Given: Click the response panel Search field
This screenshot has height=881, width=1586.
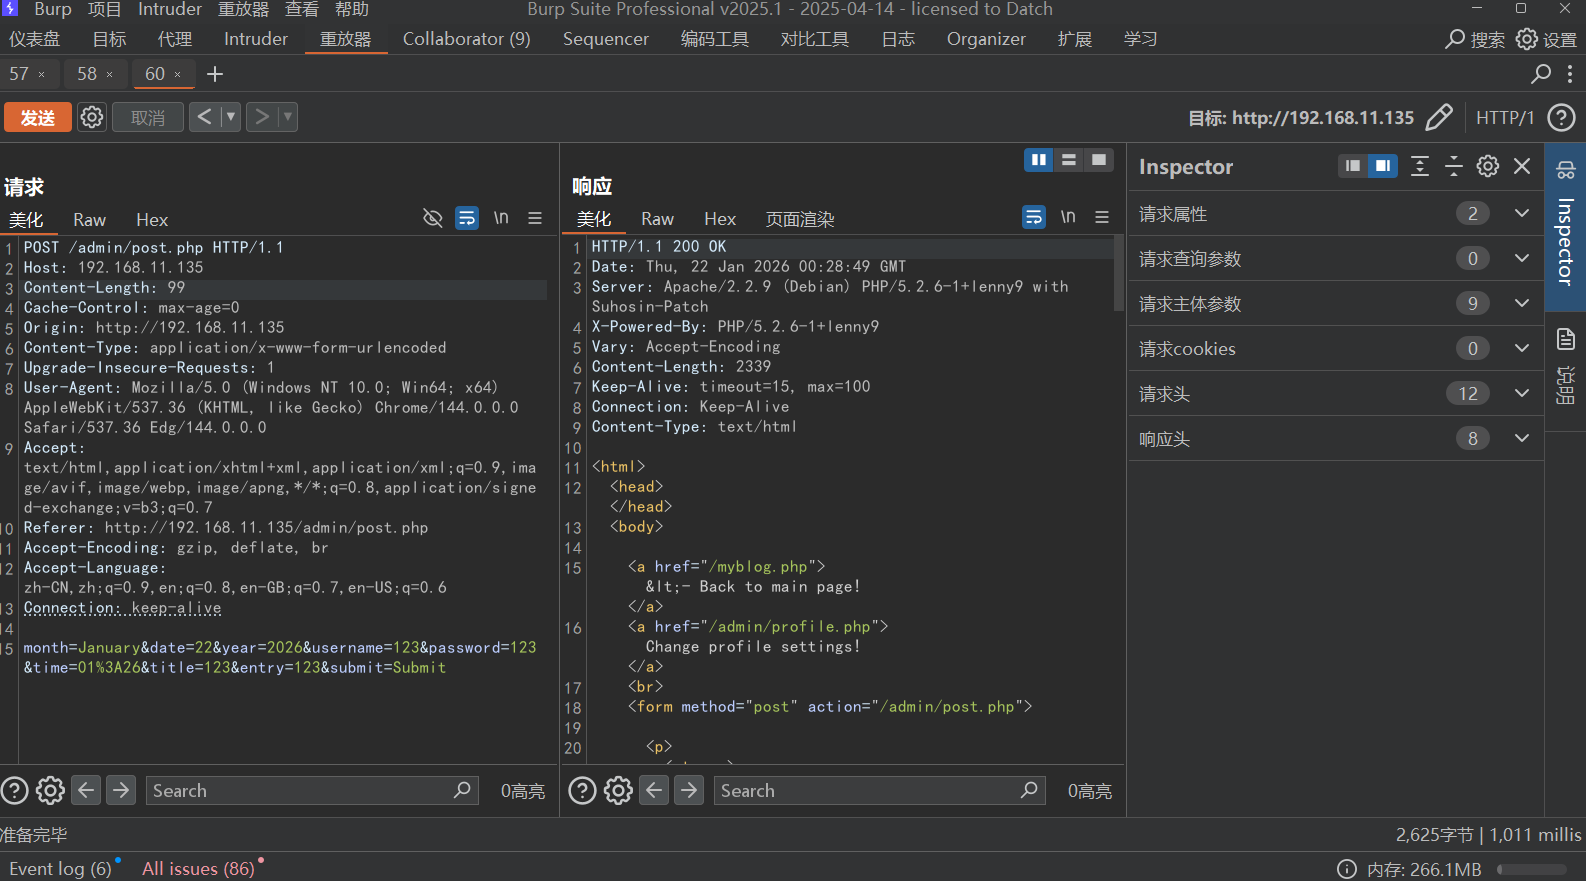Looking at the screenshot, I should 880,790.
